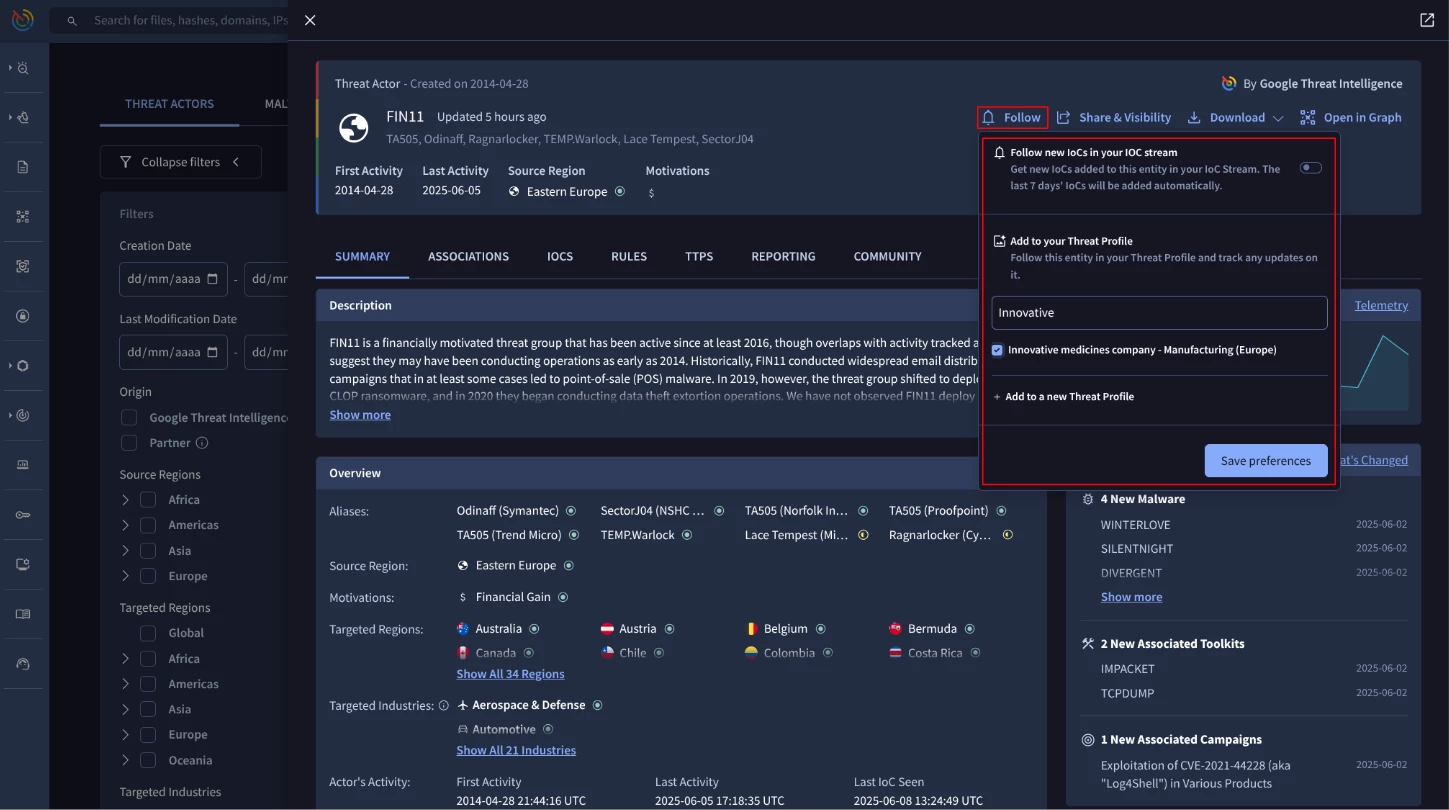Check Africa under Source Regions
The height and width of the screenshot is (810, 1449).
148,499
